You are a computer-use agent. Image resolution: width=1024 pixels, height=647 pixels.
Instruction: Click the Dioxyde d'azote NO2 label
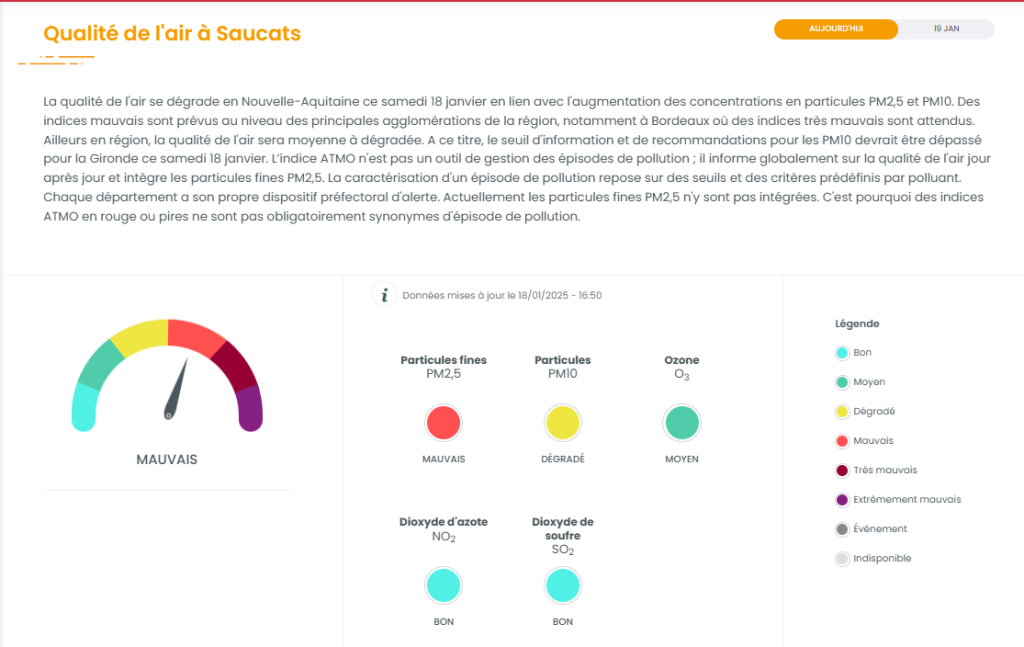443,529
